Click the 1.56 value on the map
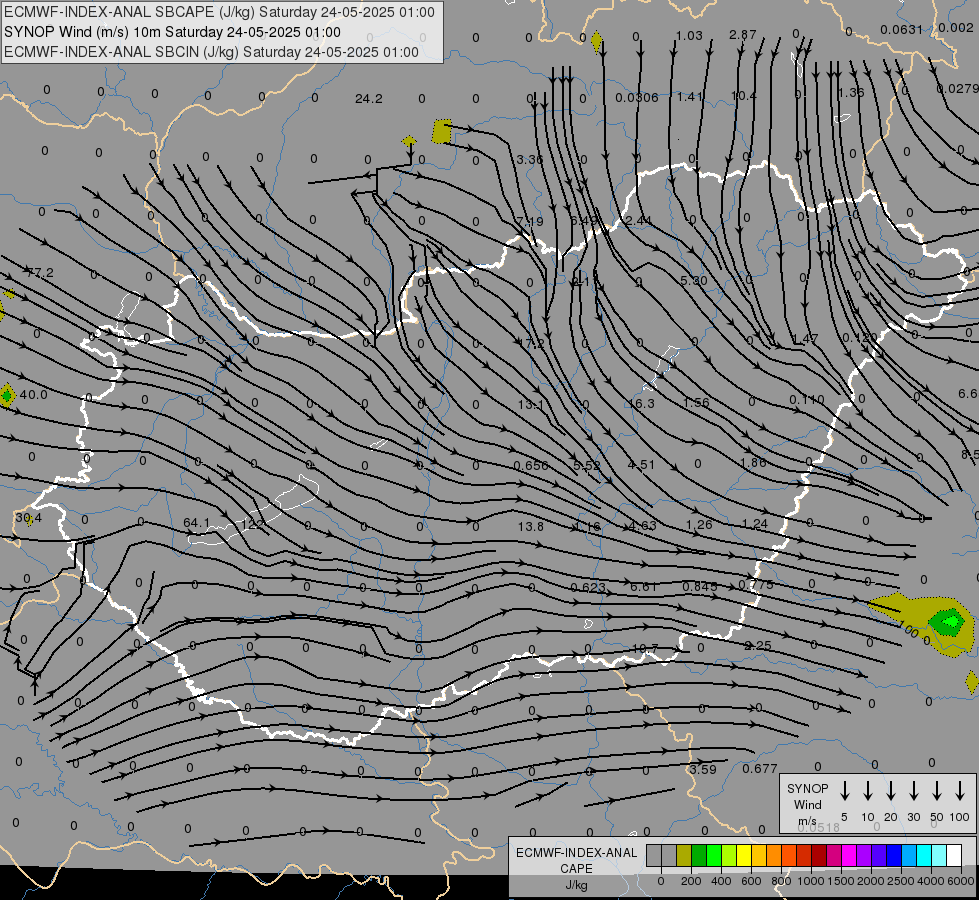The width and height of the screenshot is (979, 900). pos(696,402)
